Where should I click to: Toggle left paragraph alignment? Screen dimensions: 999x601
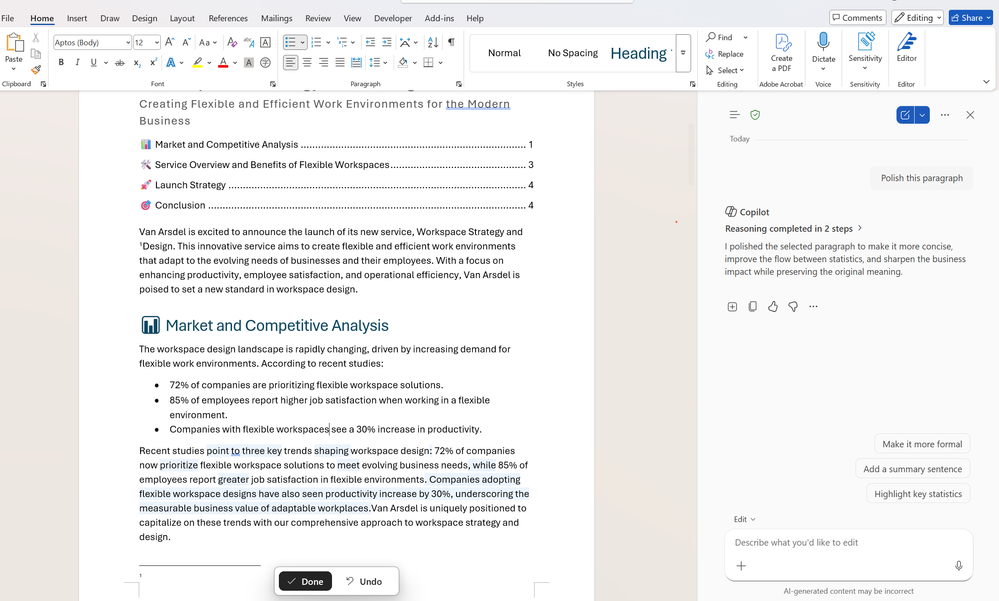291,62
